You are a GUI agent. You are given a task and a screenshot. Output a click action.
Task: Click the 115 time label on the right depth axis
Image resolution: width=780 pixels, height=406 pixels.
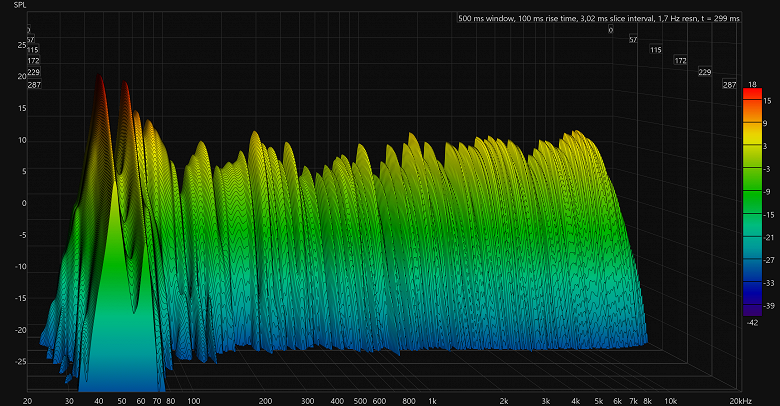(x=656, y=50)
